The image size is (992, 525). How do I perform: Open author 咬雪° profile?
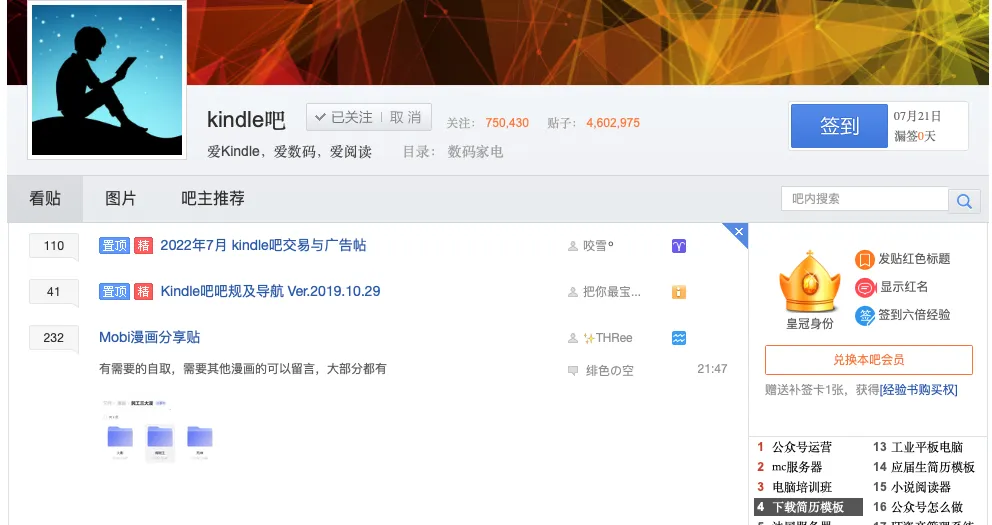pyautogui.click(x=598, y=246)
